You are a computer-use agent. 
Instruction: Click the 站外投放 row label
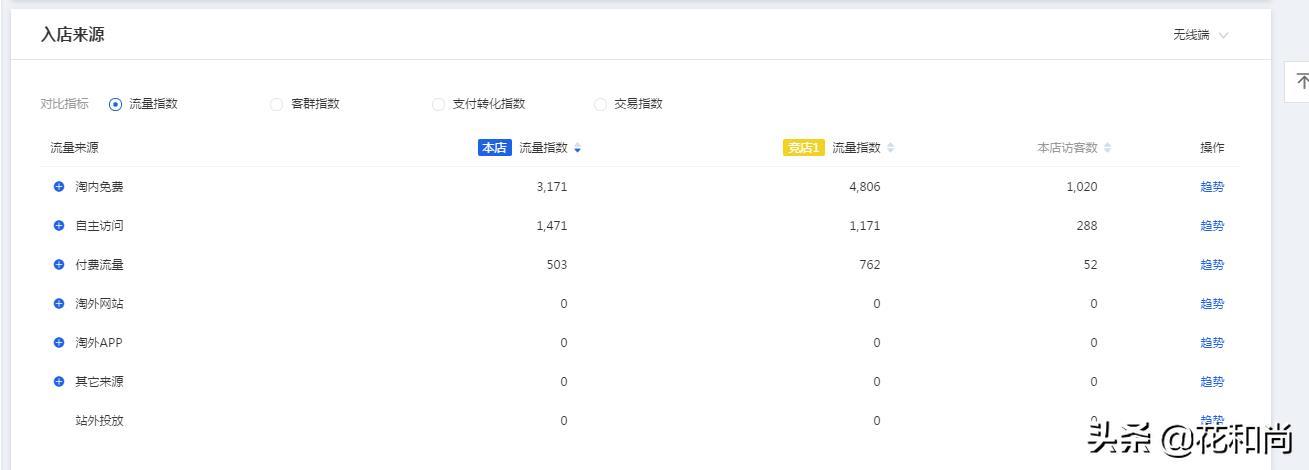click(x=100, y=420)
